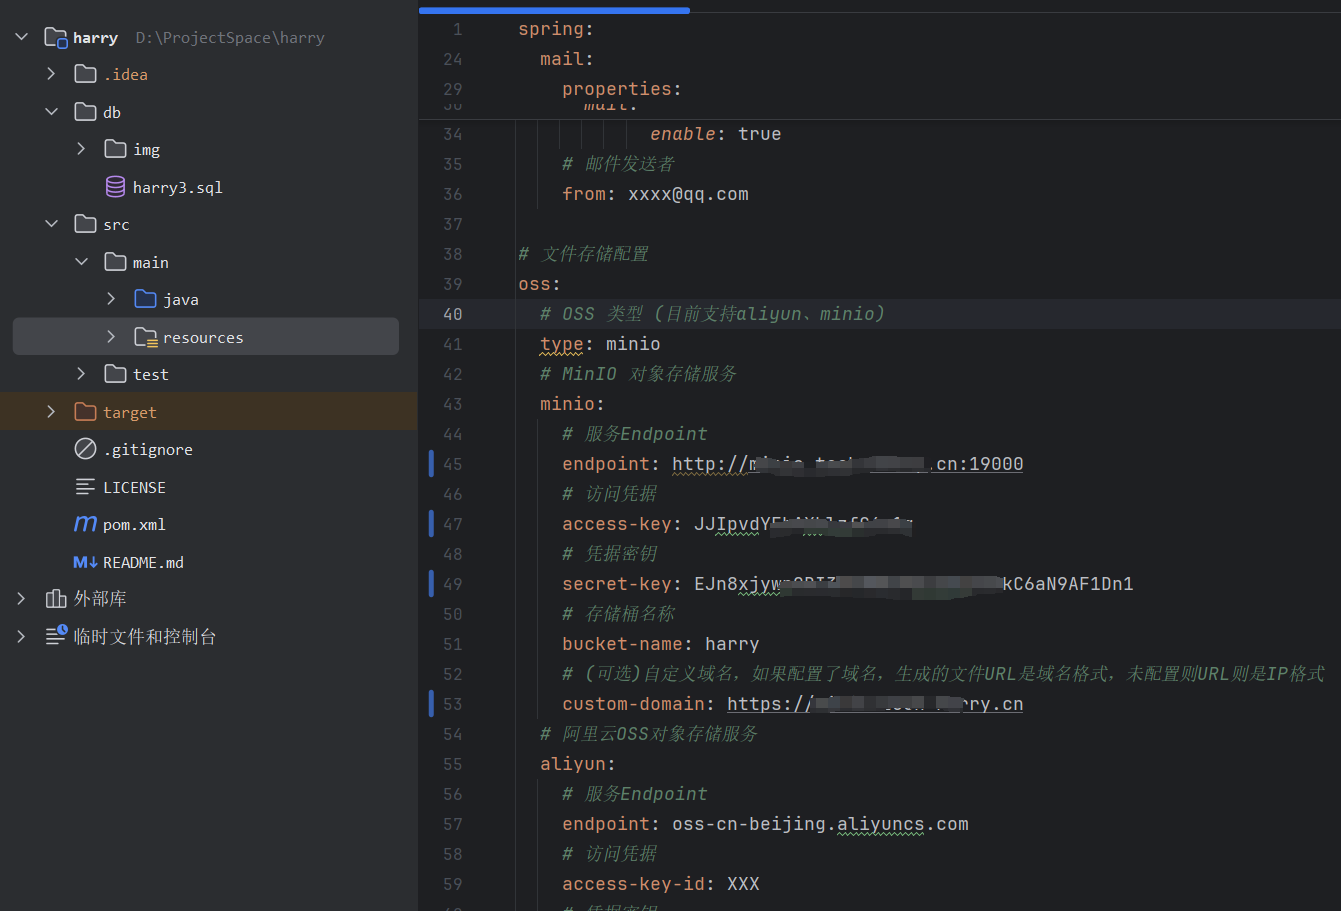
Task: Click the 'access-key-id: XXX' line
Action: [x=661, y=884]
